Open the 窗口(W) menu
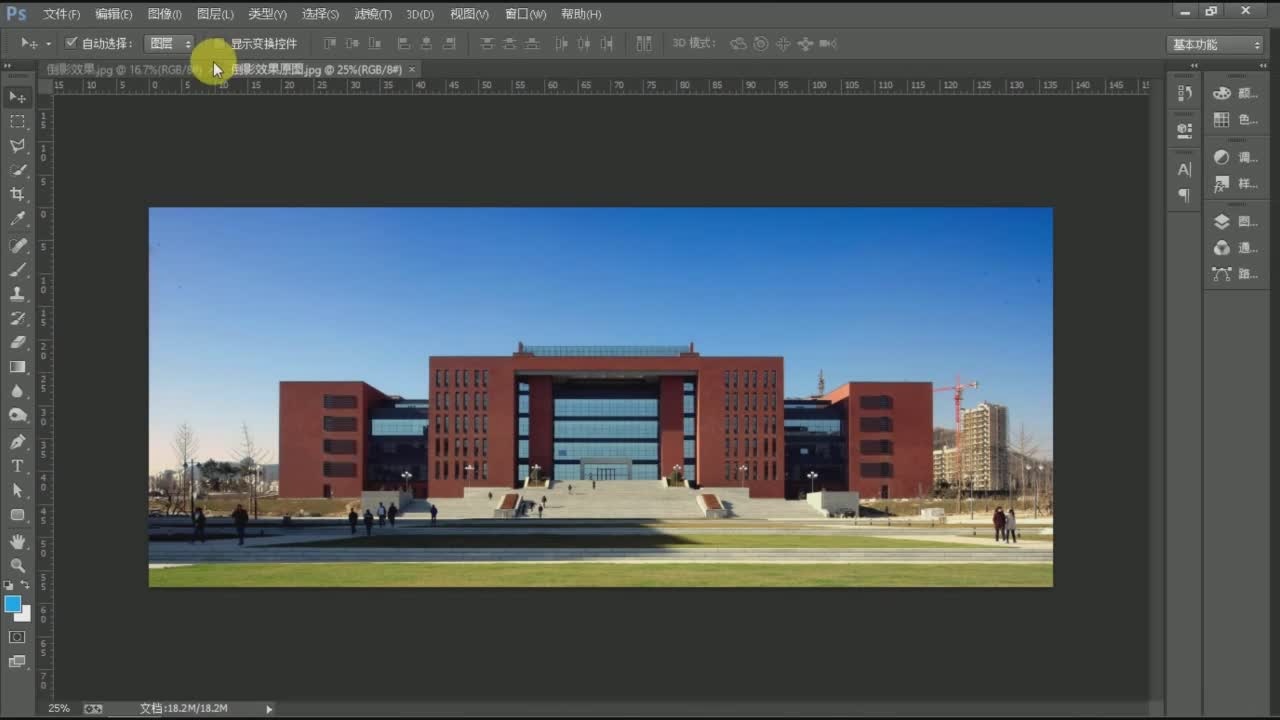Screen dimensions: 1280x720 (526, 14)
